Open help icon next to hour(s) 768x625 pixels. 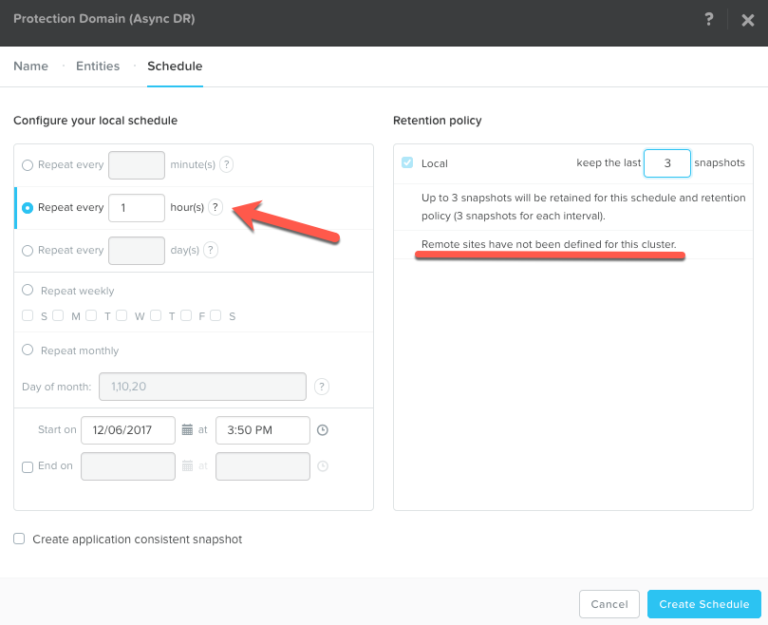pos(215,207)
